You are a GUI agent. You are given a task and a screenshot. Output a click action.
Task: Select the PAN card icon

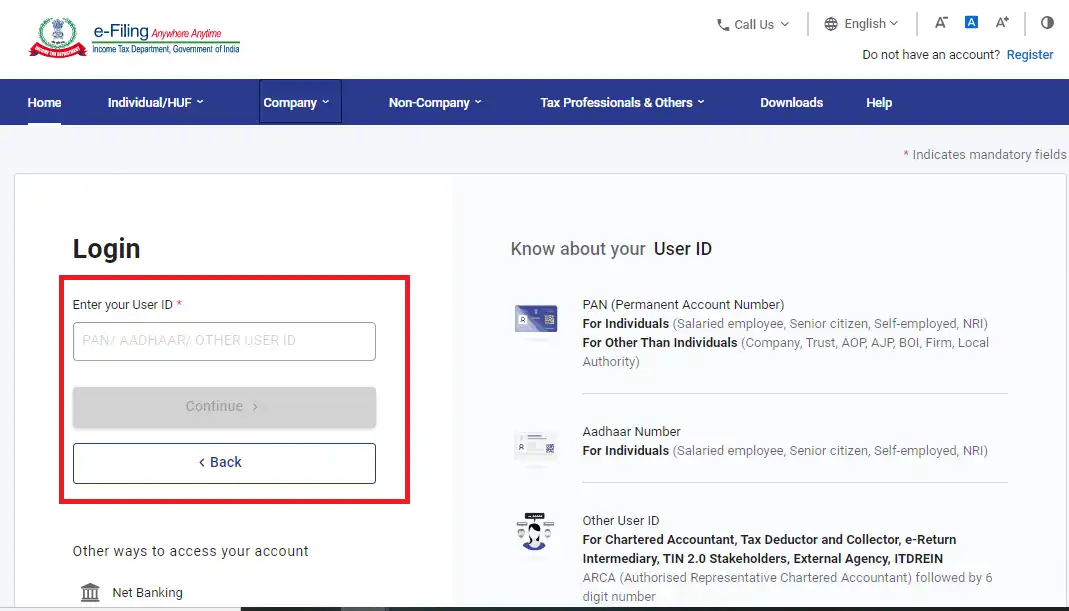pos(536,318)
